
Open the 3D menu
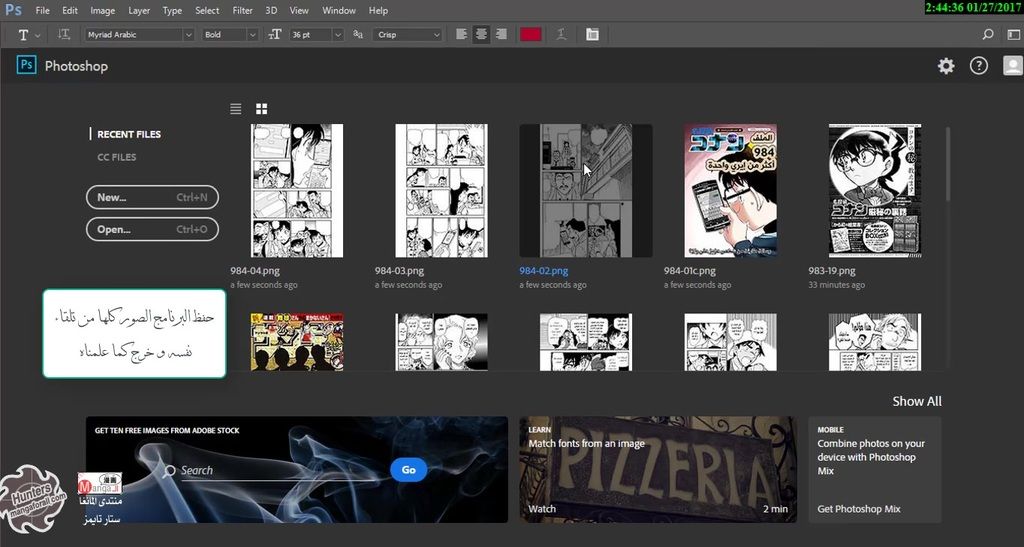point(271,10)
